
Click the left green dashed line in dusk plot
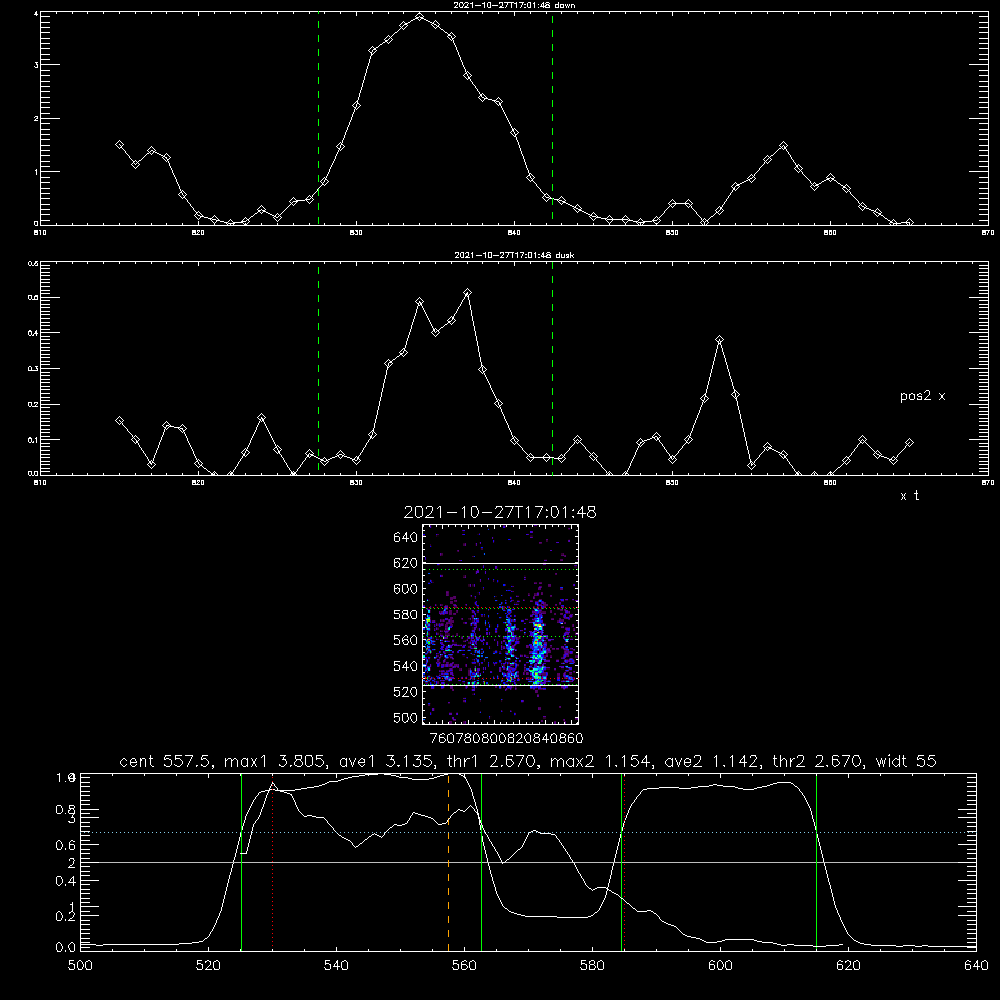pos(318,367)
